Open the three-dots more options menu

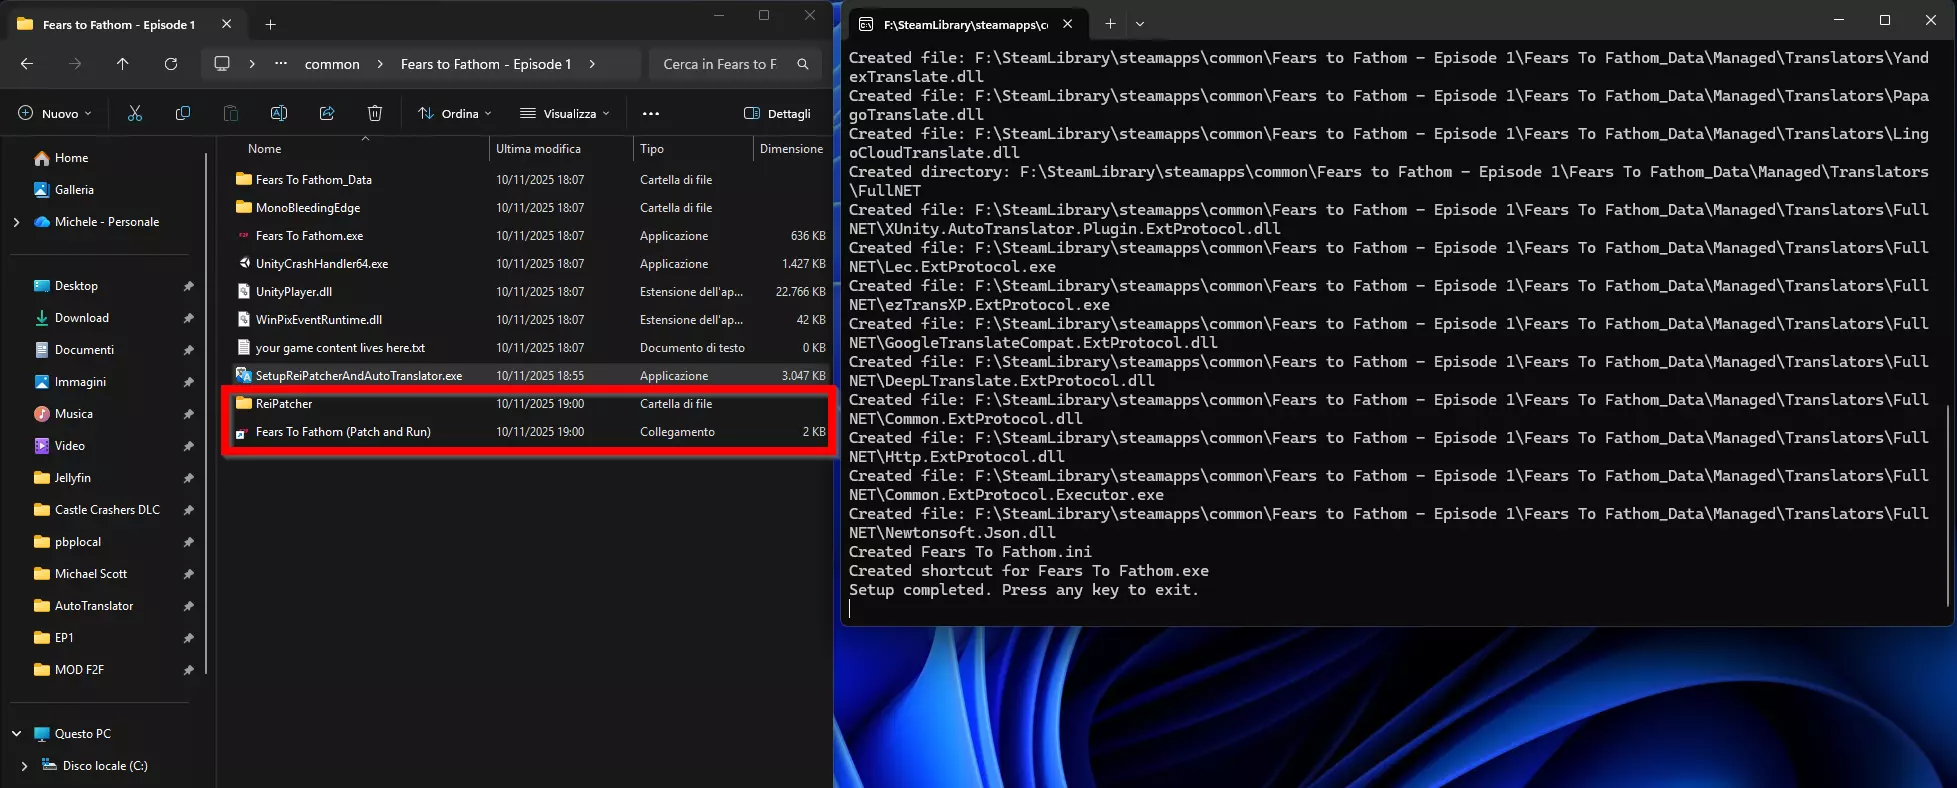651,114
